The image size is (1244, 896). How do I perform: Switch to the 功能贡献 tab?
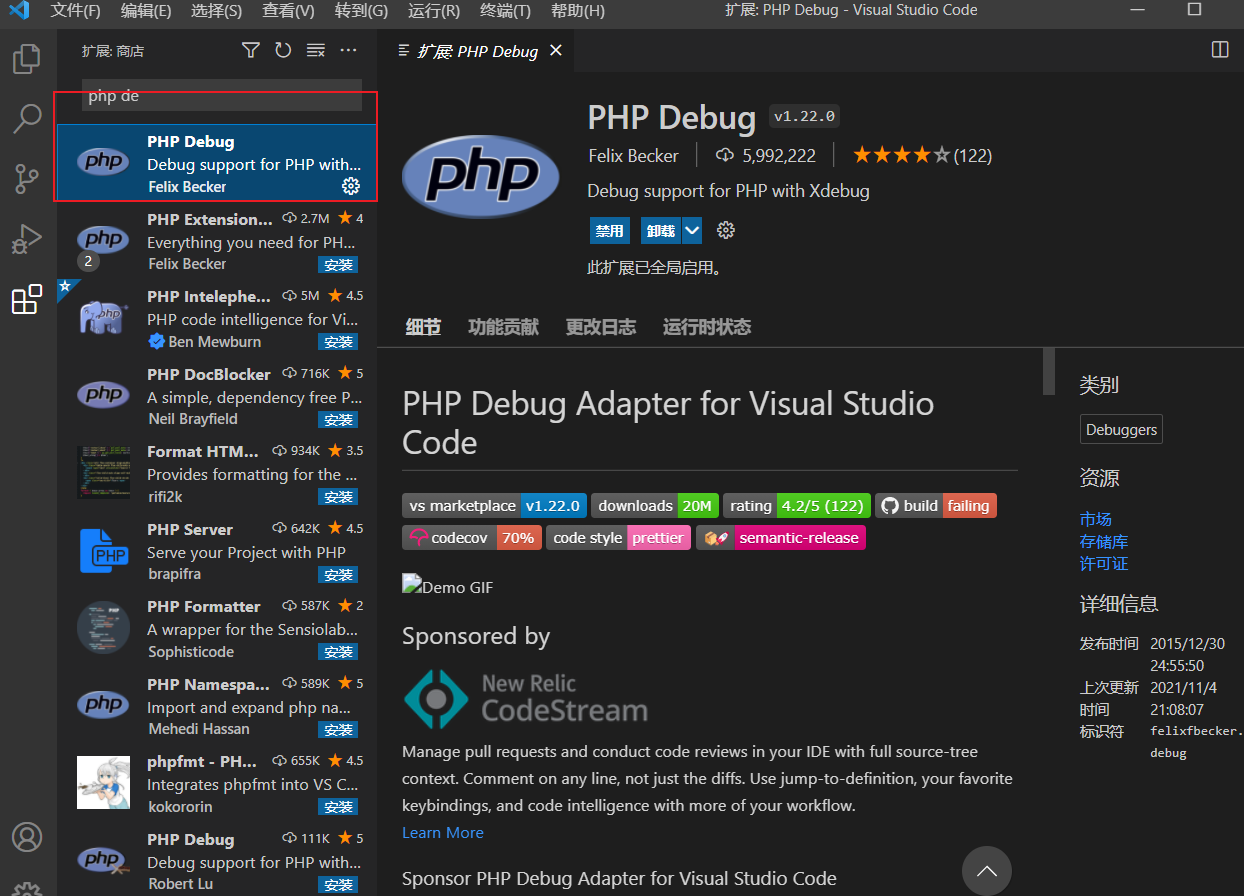503,327
